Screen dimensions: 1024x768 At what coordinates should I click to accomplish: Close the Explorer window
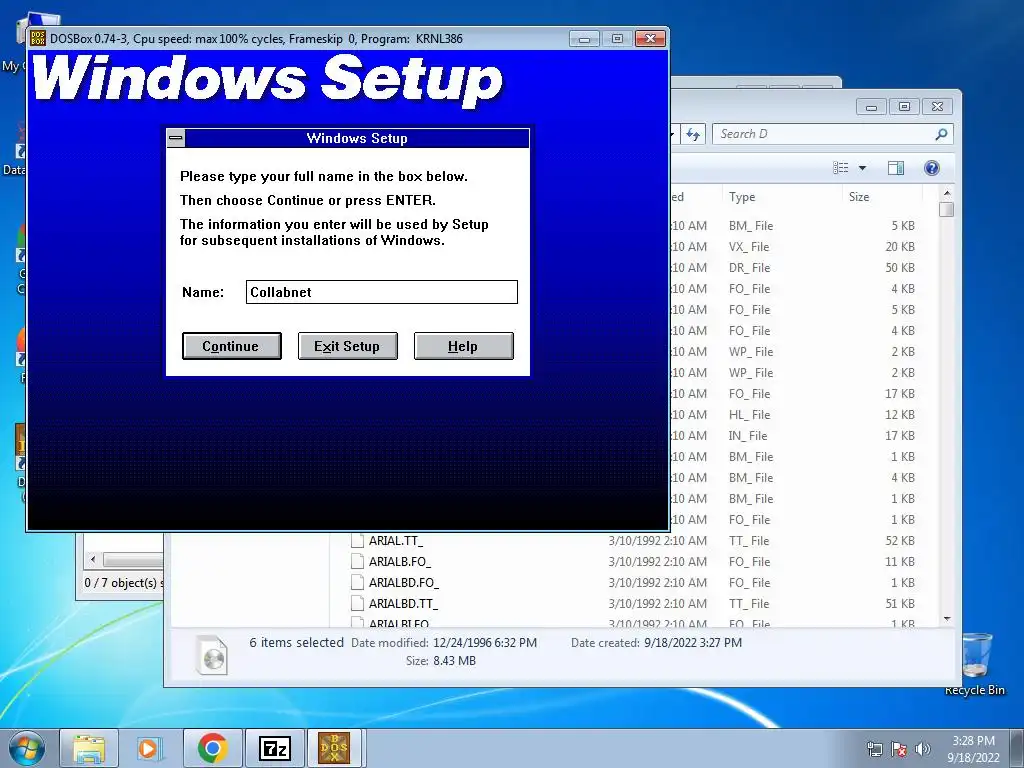click(937, 106)
